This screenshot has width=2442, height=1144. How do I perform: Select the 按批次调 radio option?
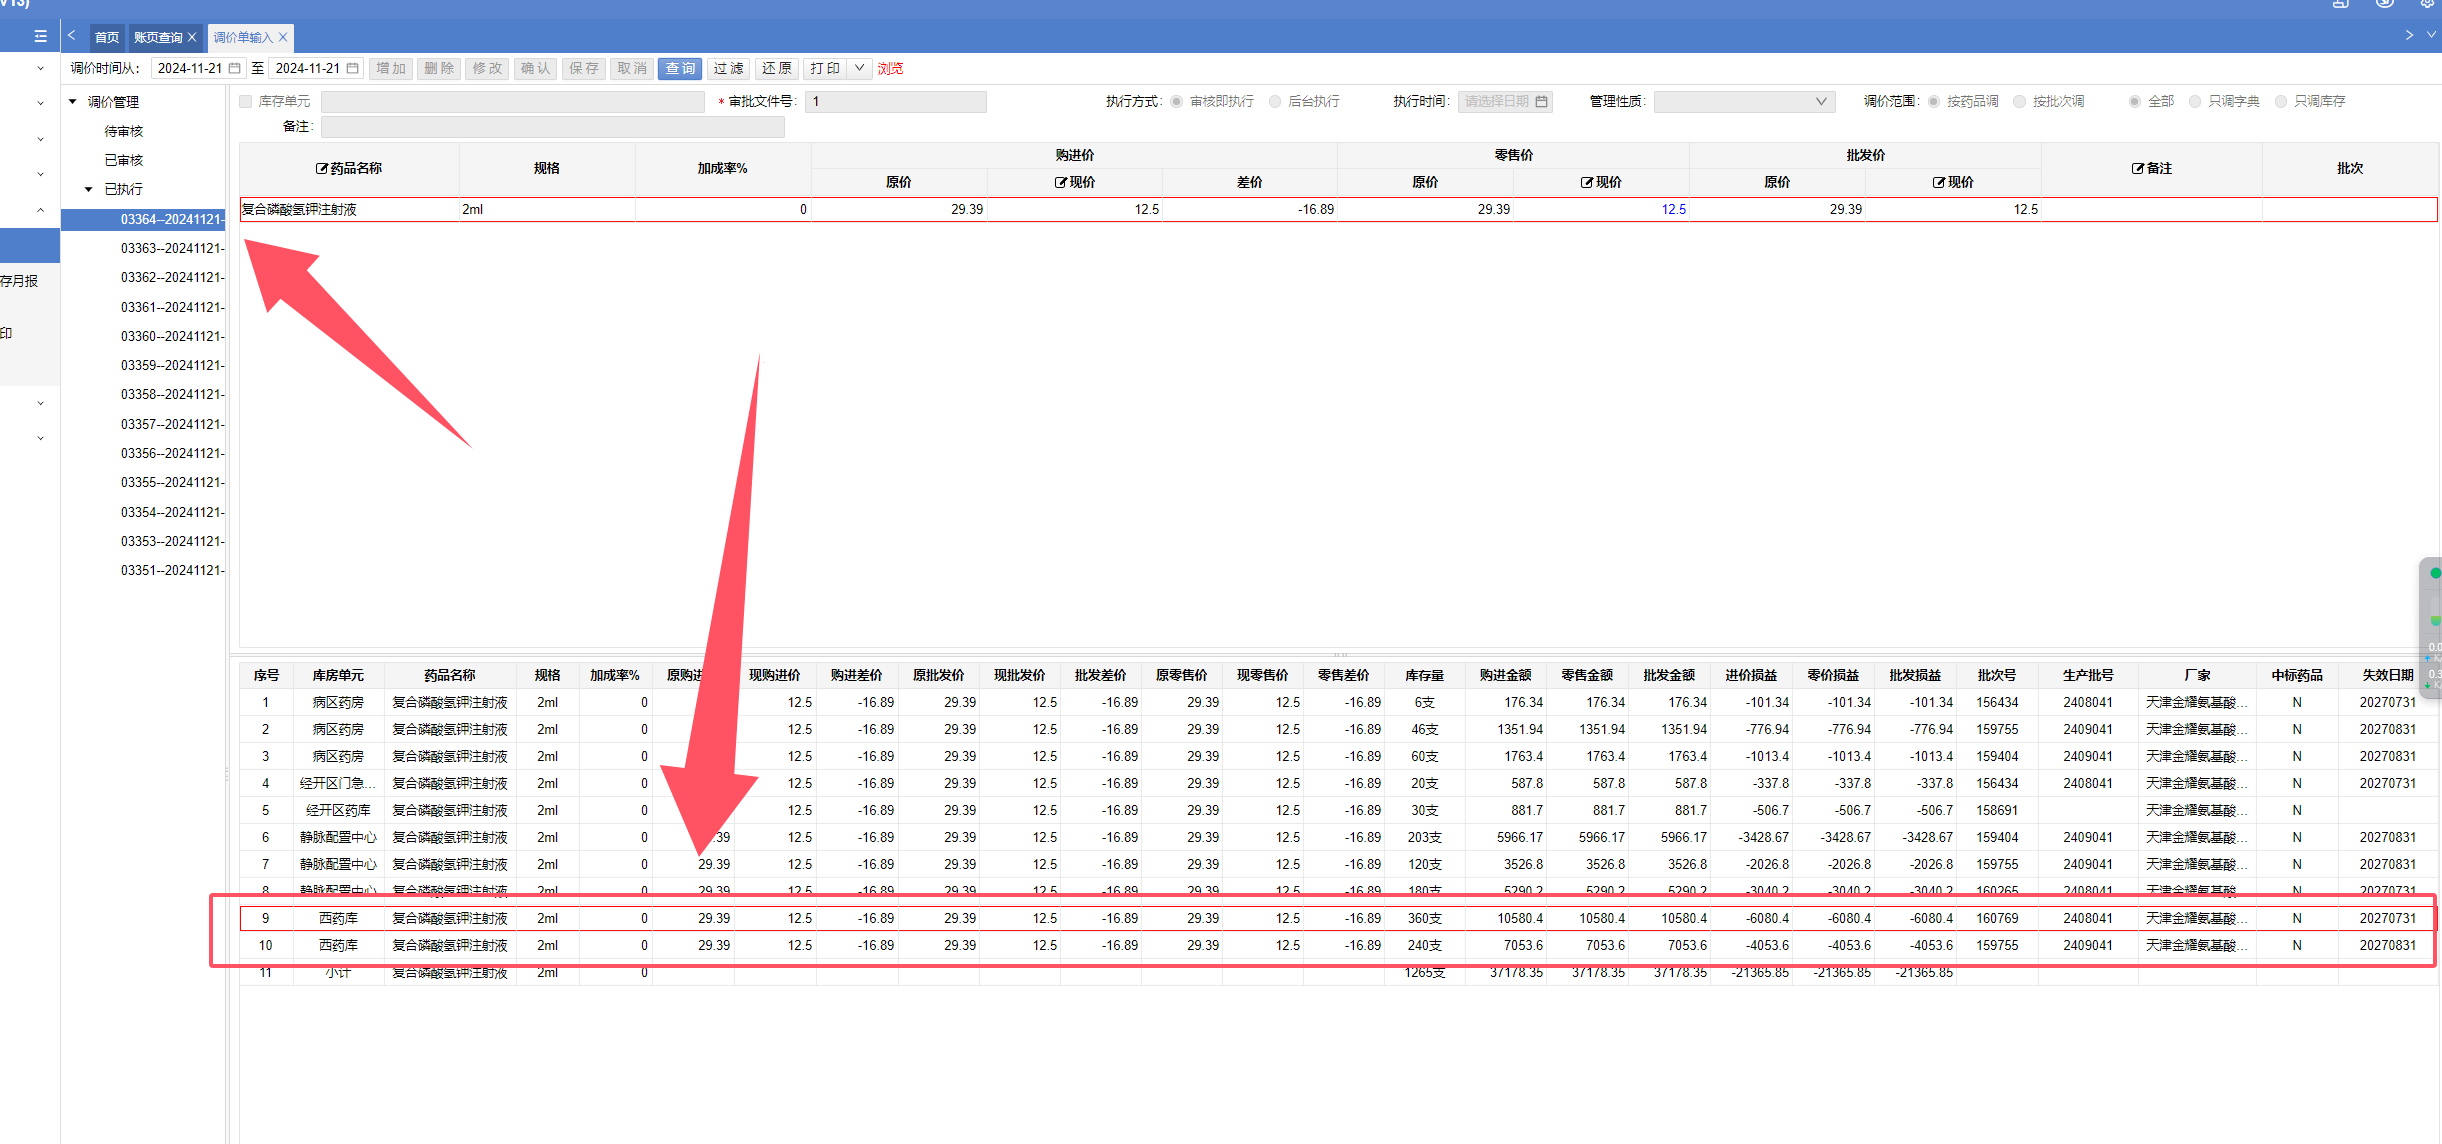click(x=2019, y=101)
